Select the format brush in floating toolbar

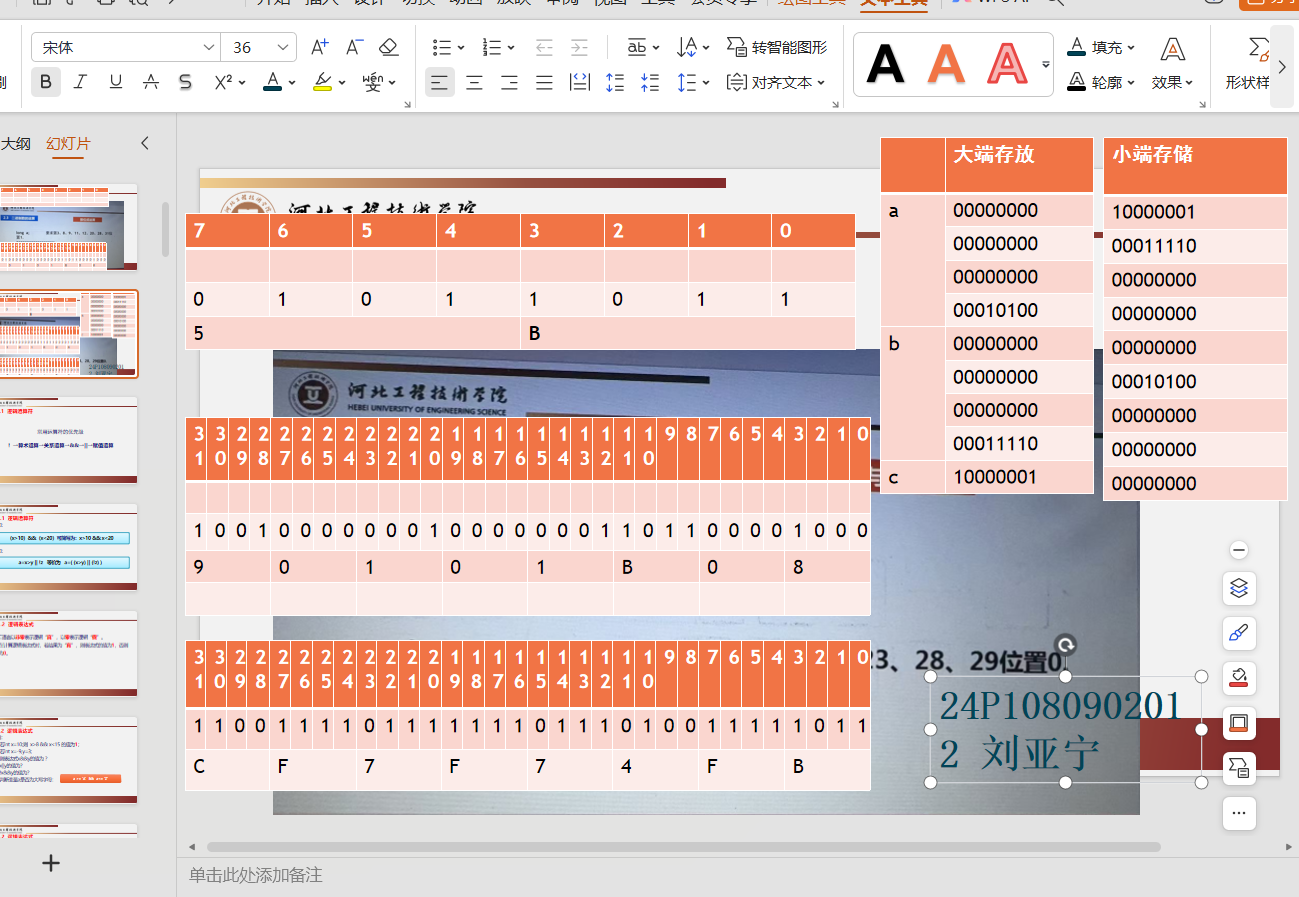coord(1239,633)
